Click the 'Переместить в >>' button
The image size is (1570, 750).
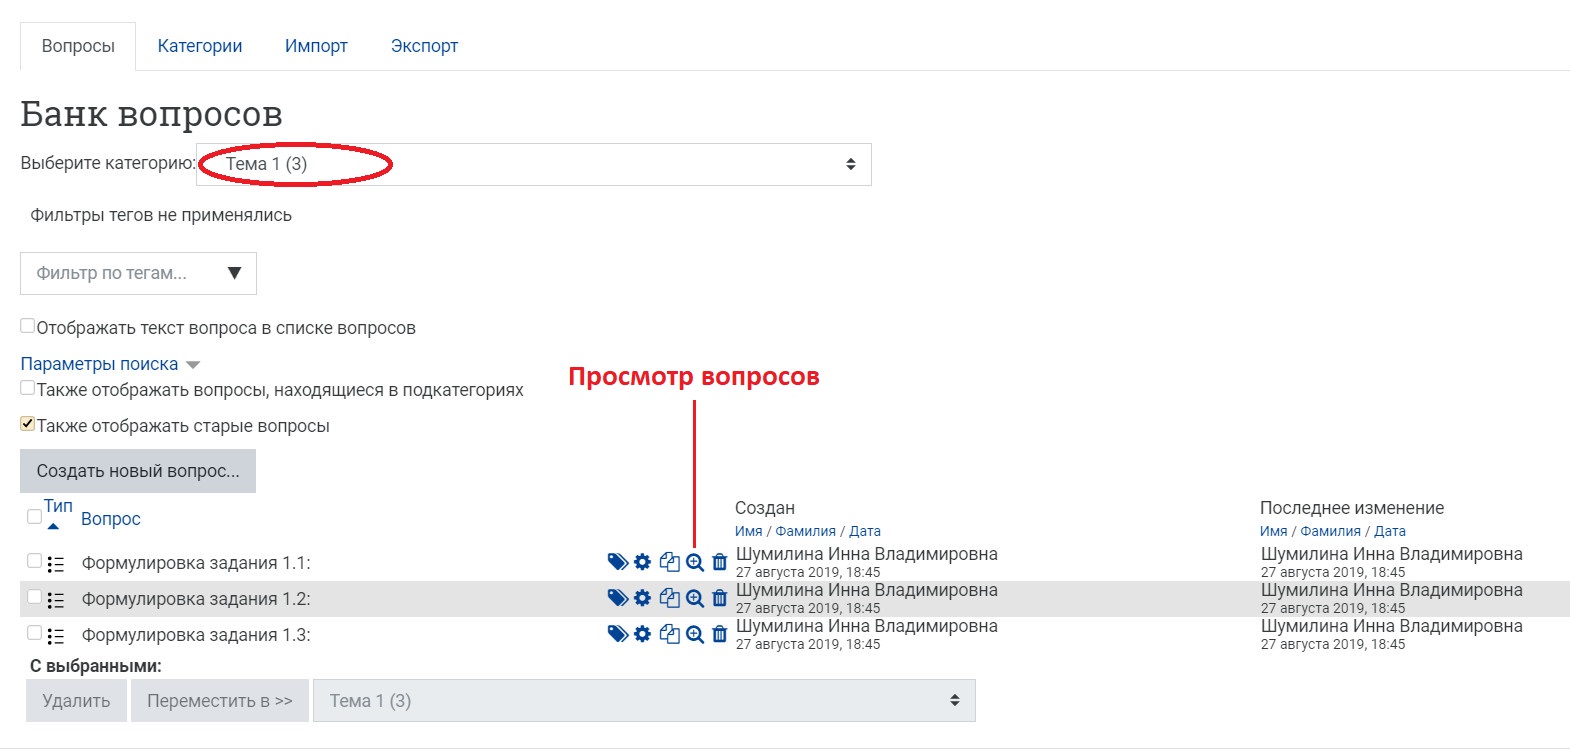[220, 701]
